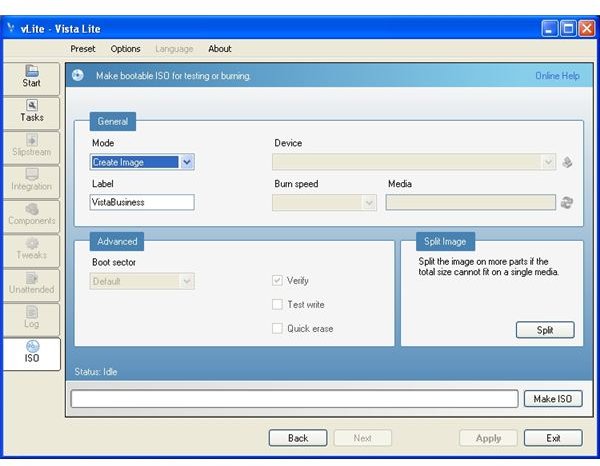Open the Boot sector dropdown

142,281
